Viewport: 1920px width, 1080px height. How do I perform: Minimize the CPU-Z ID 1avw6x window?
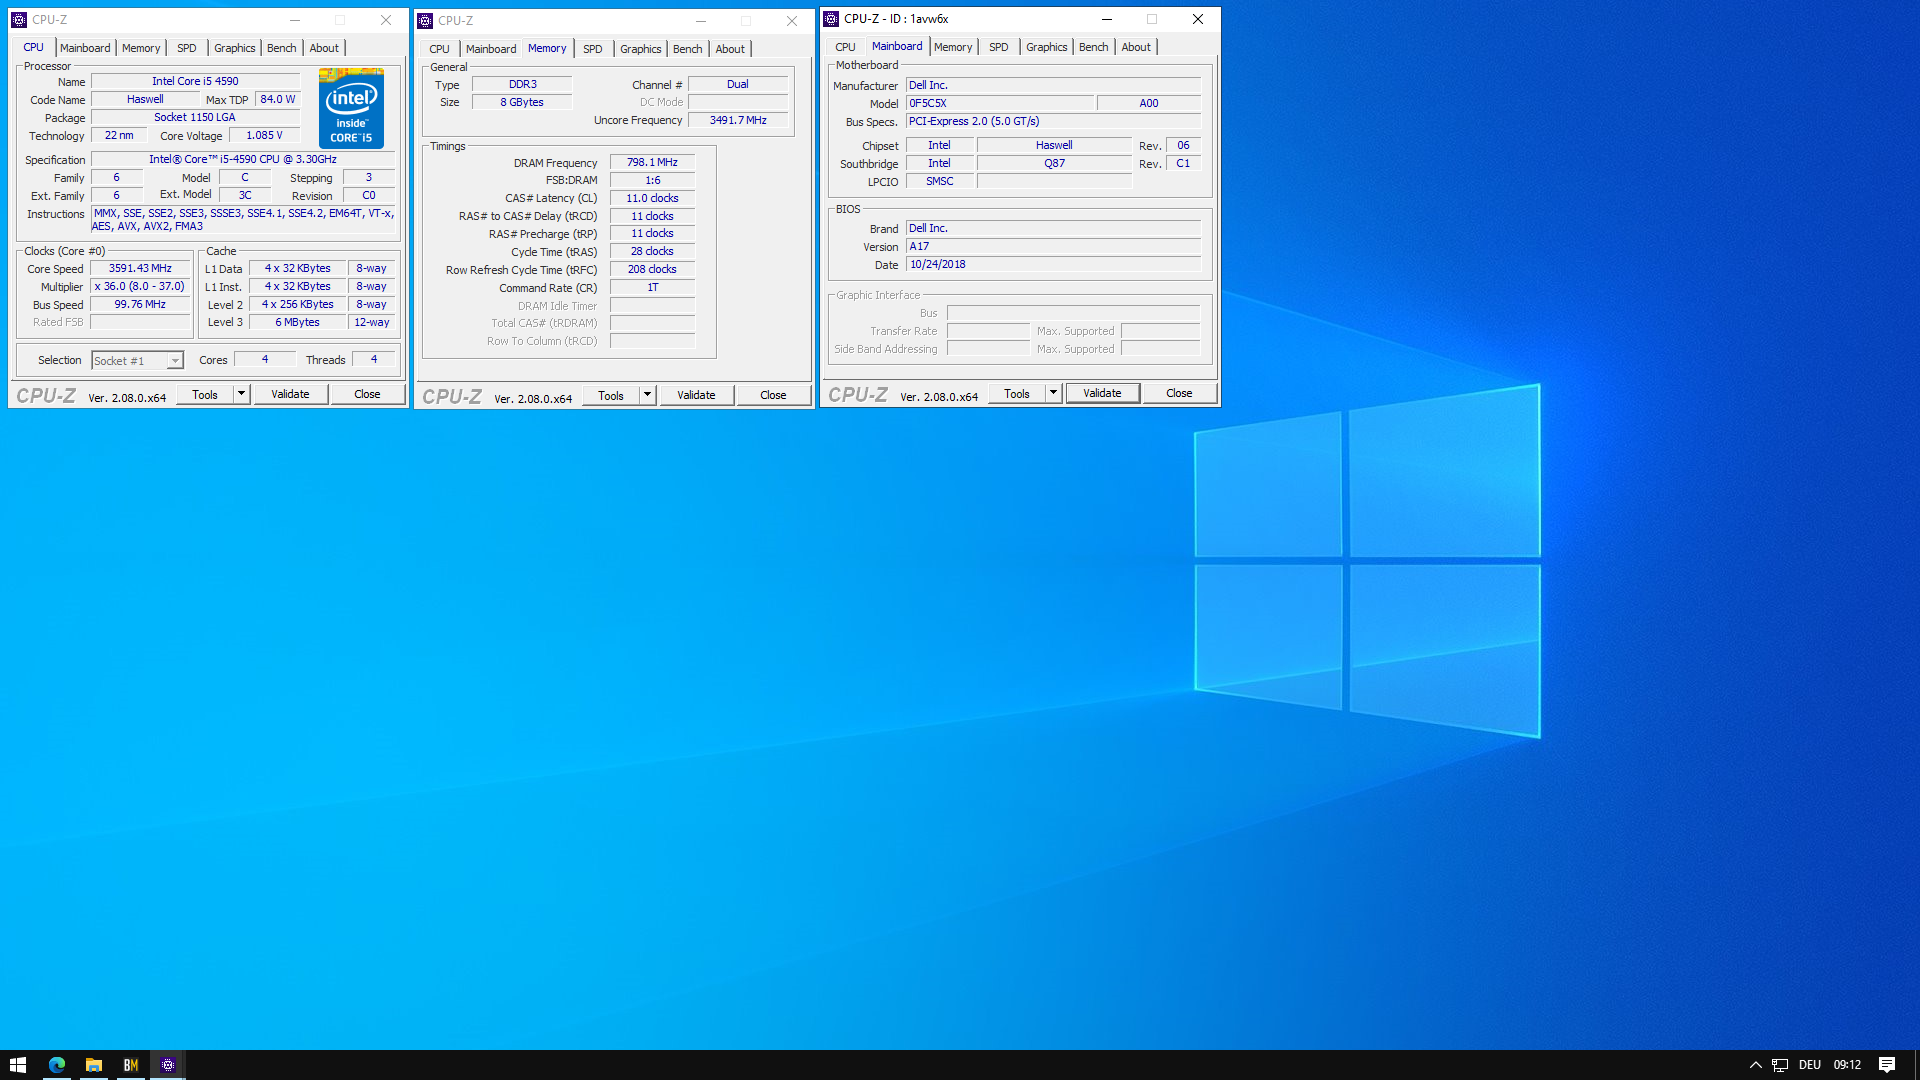tap(1107, 19)
